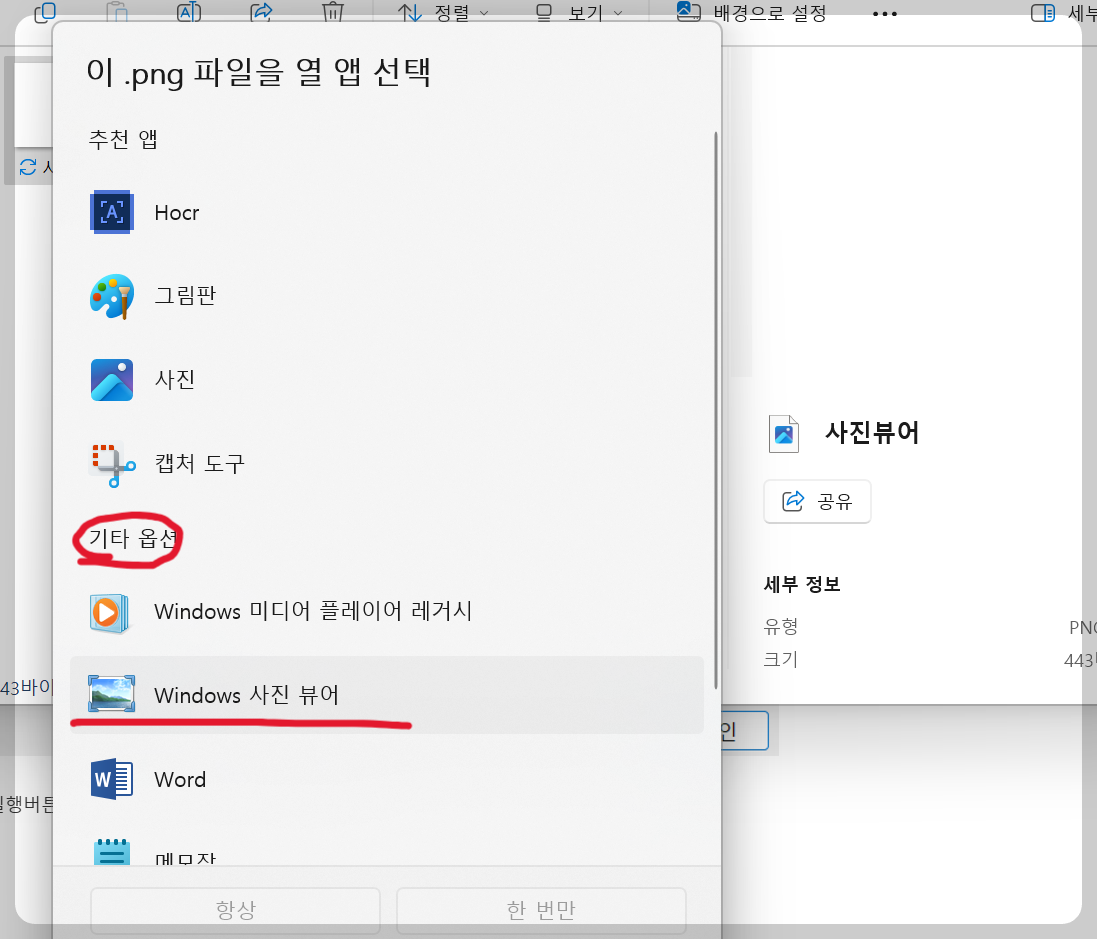Select the Word list entry text
This screenshot has height=939, width=1097.
(181, 779)
